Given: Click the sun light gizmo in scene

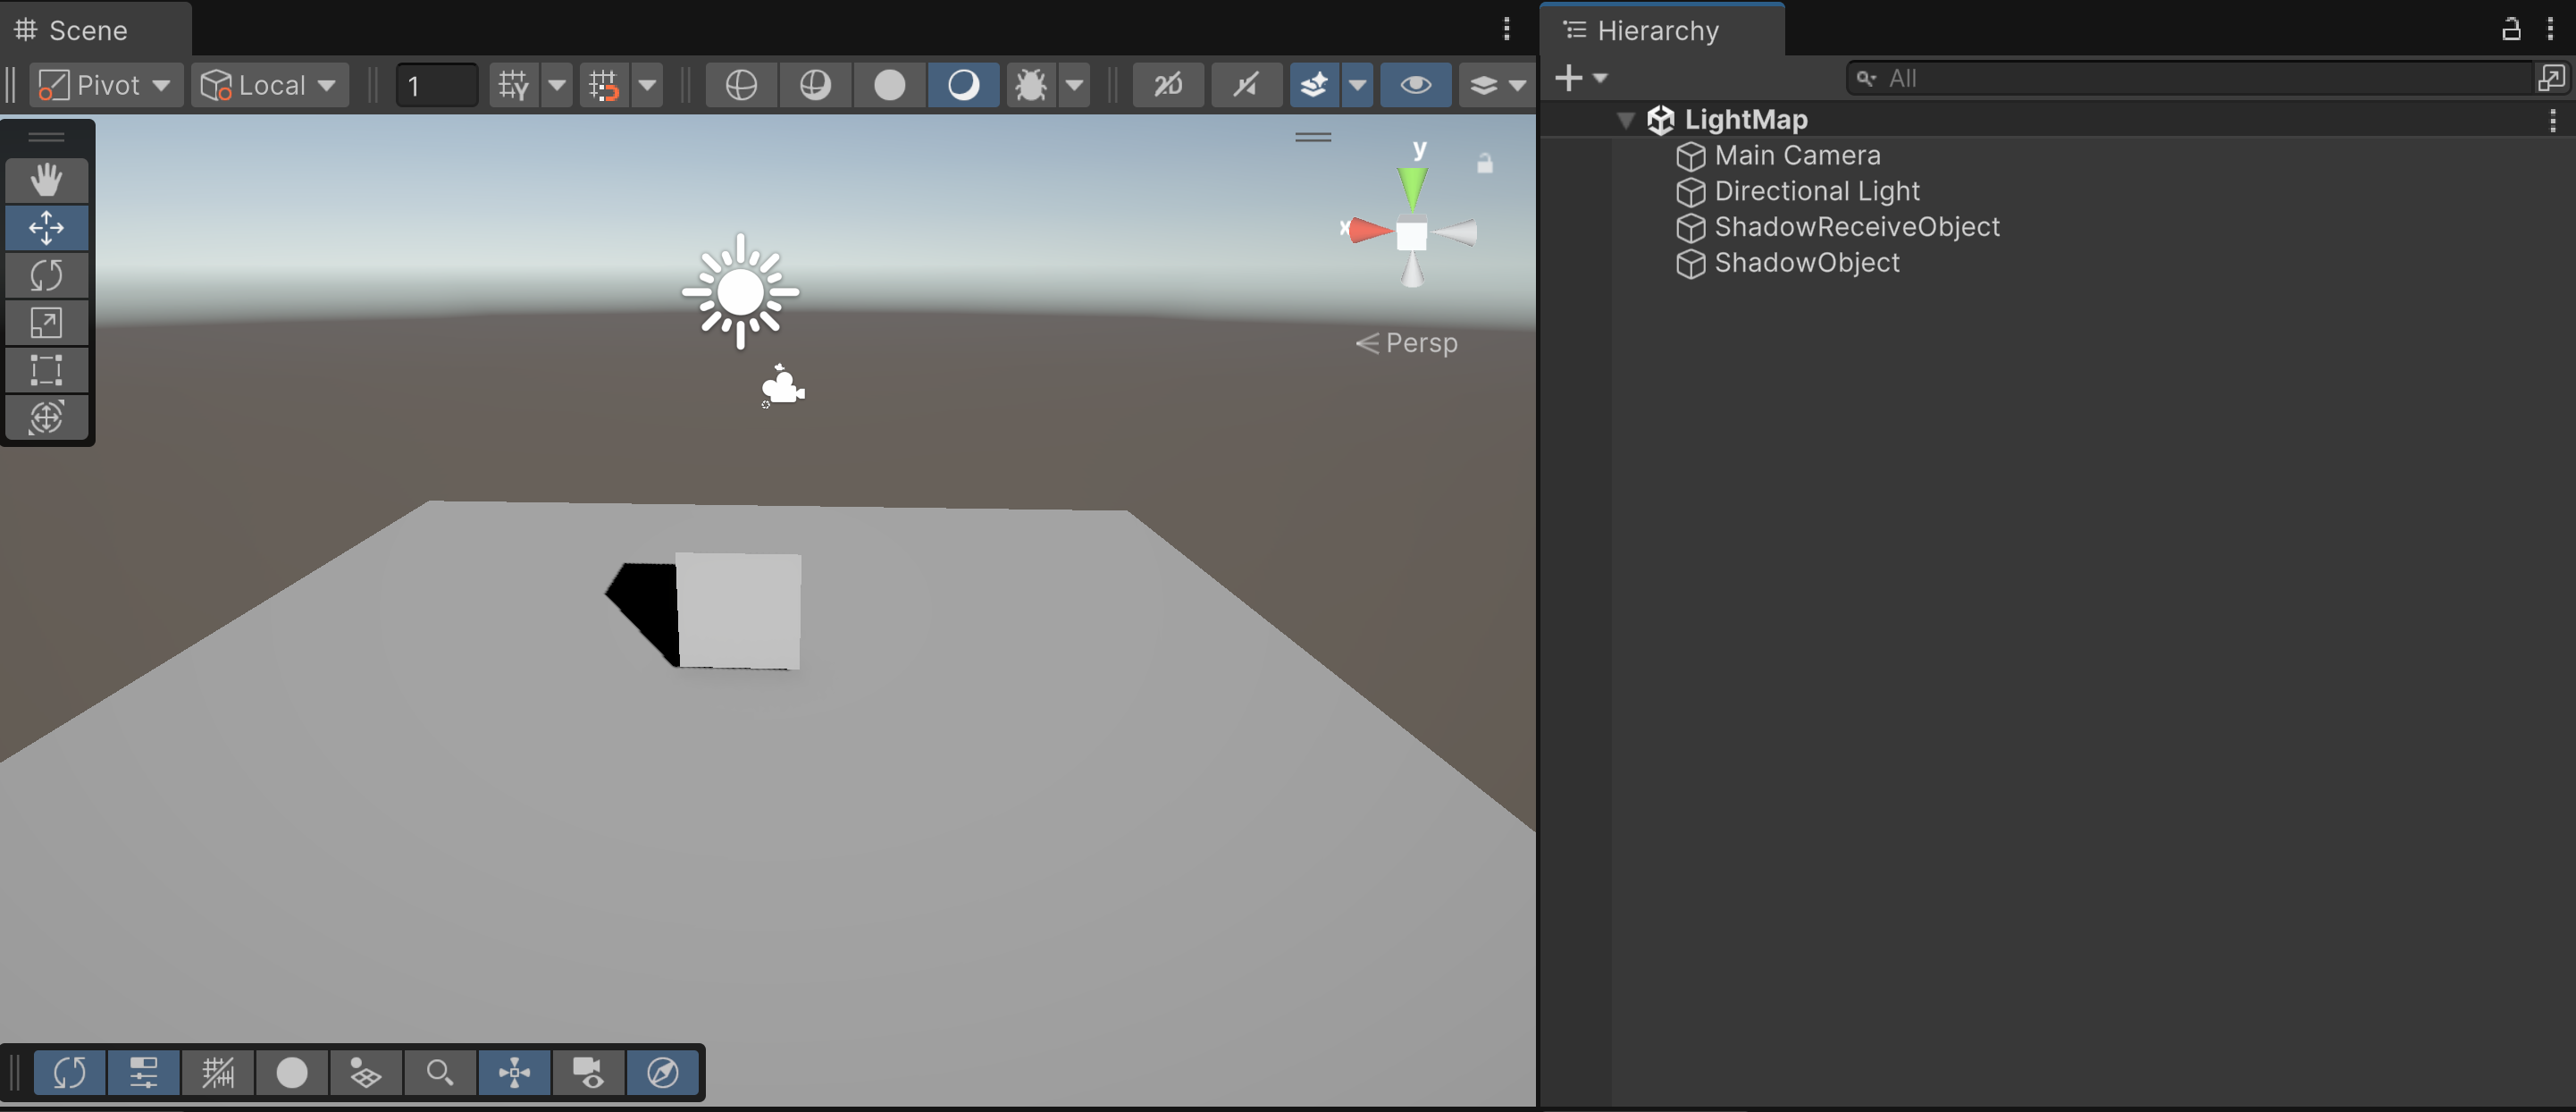Looking at the screenshot, I should [x=740, y=292].
